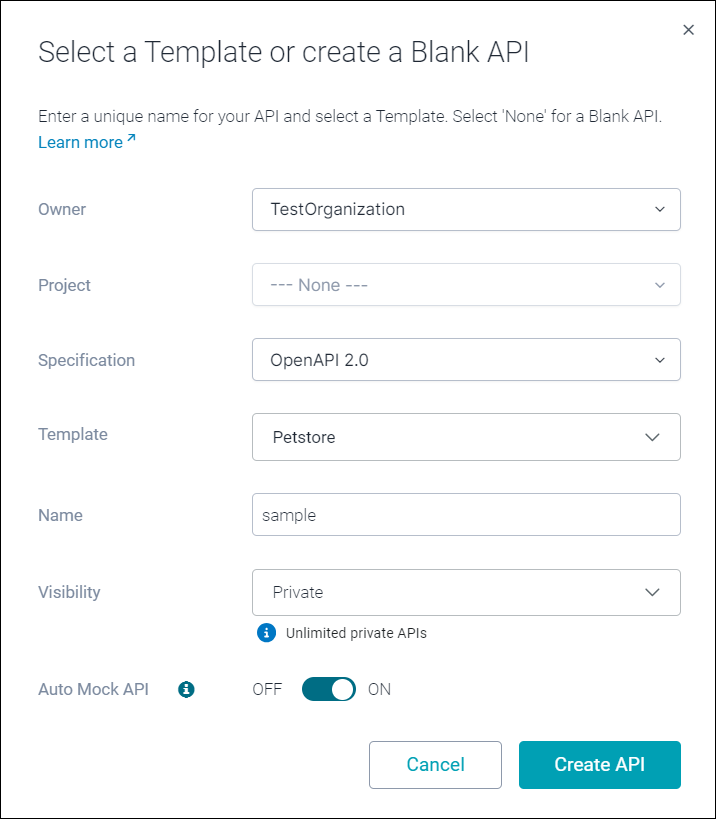Open the Template dropdown showing Petstore
Screen dimensions: 716x819
click(466, 437)
